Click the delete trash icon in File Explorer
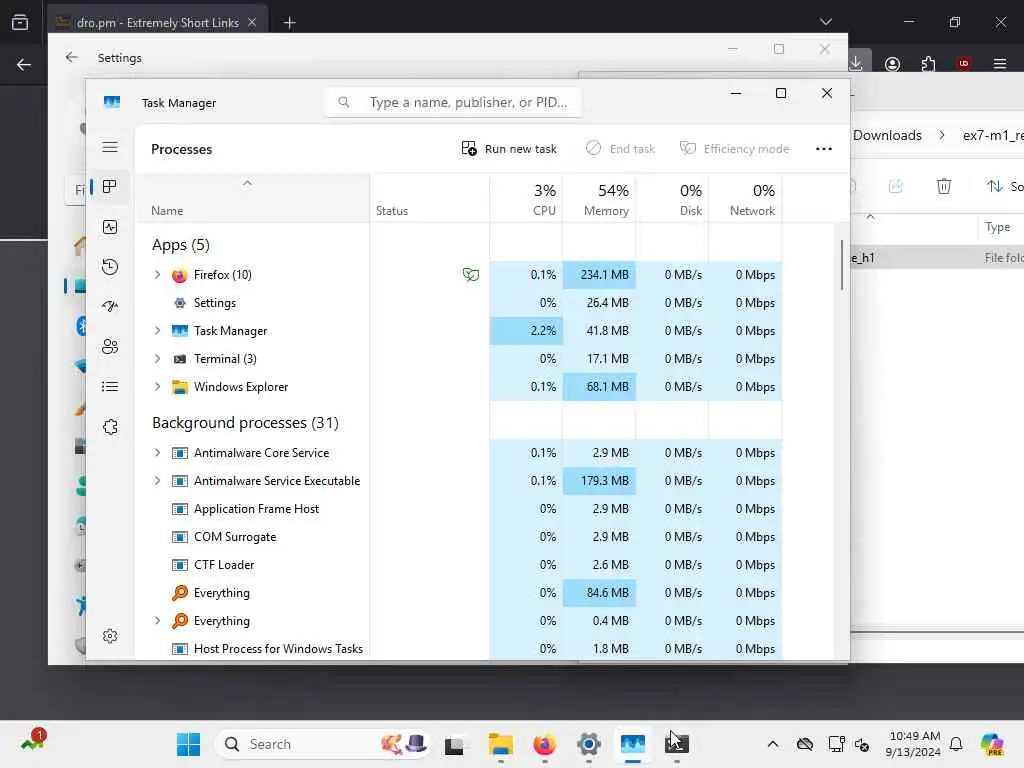The width and height of the screenshot is (1024, 768). [944, 186]
